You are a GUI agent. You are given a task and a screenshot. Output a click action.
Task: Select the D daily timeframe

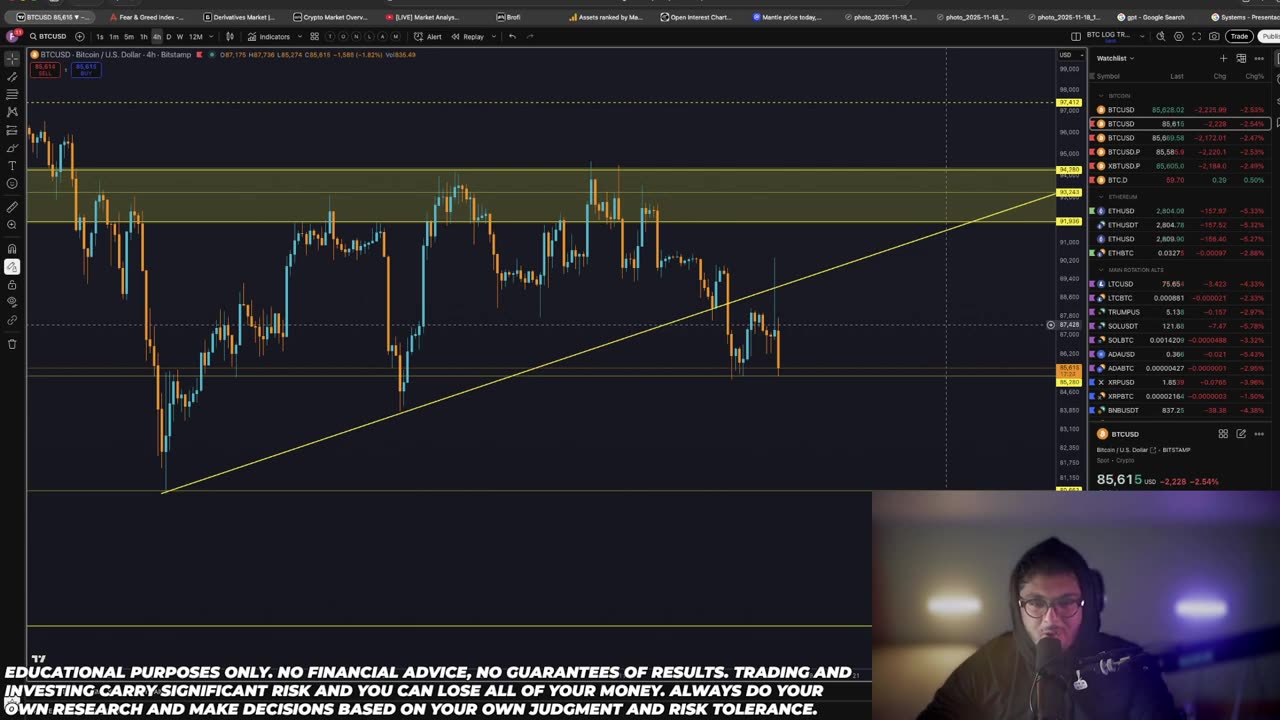pos(168,36)
